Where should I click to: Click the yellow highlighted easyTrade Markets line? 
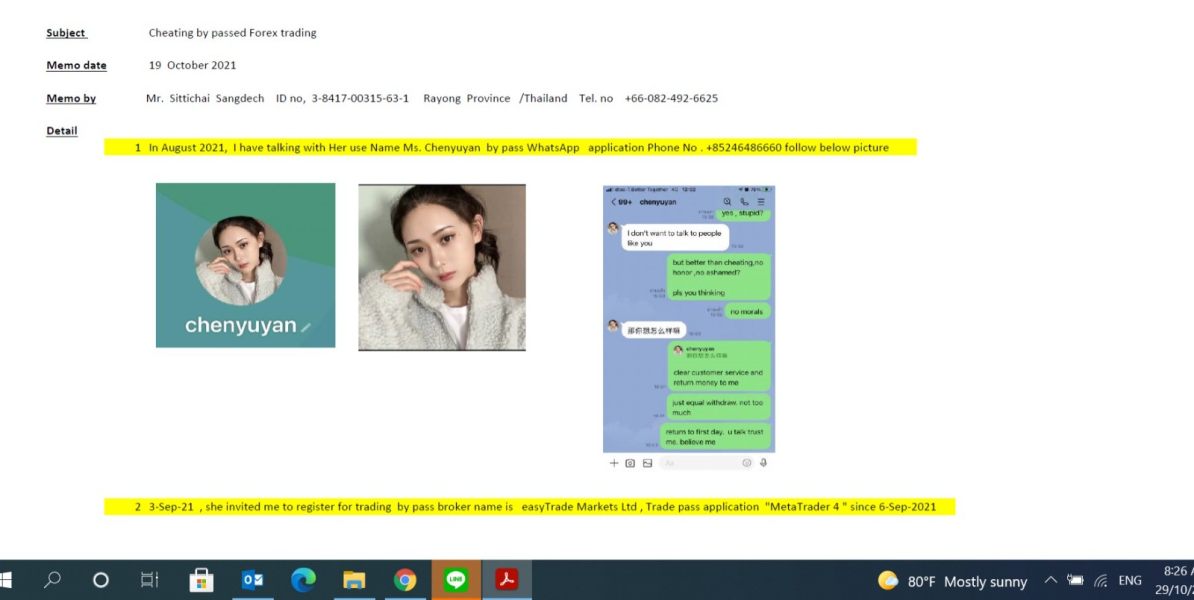pyautogui.click(x=529, y=507)
